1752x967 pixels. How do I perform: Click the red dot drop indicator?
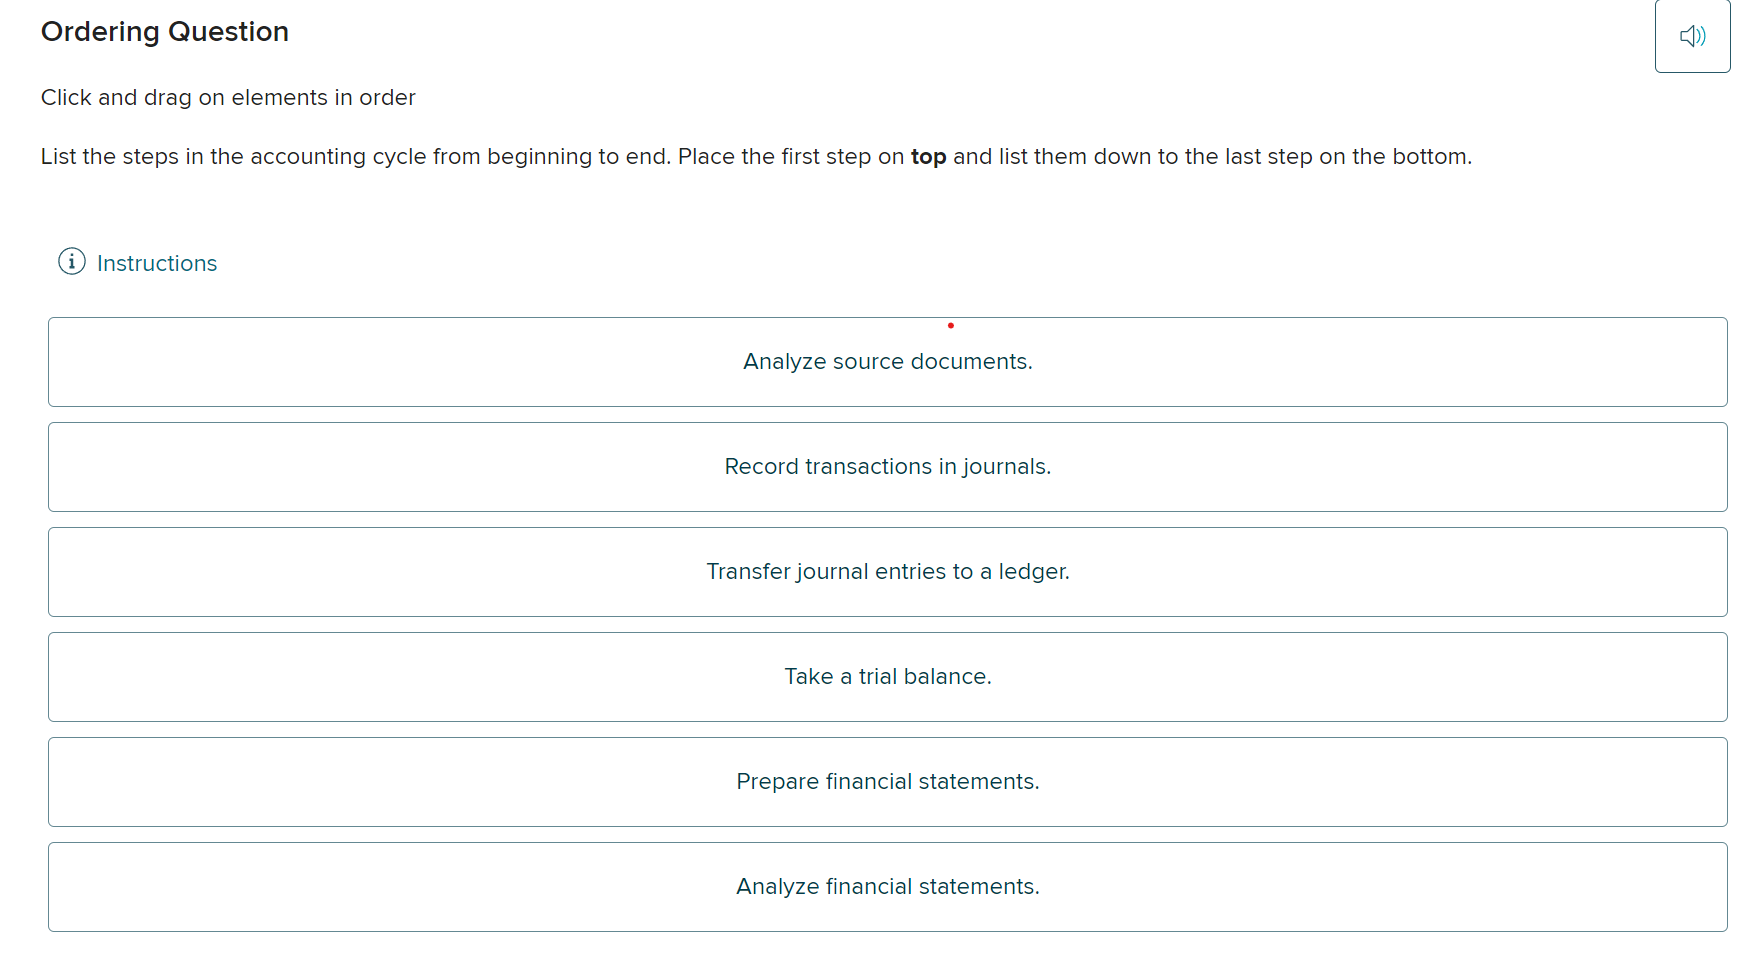[950, 325]
